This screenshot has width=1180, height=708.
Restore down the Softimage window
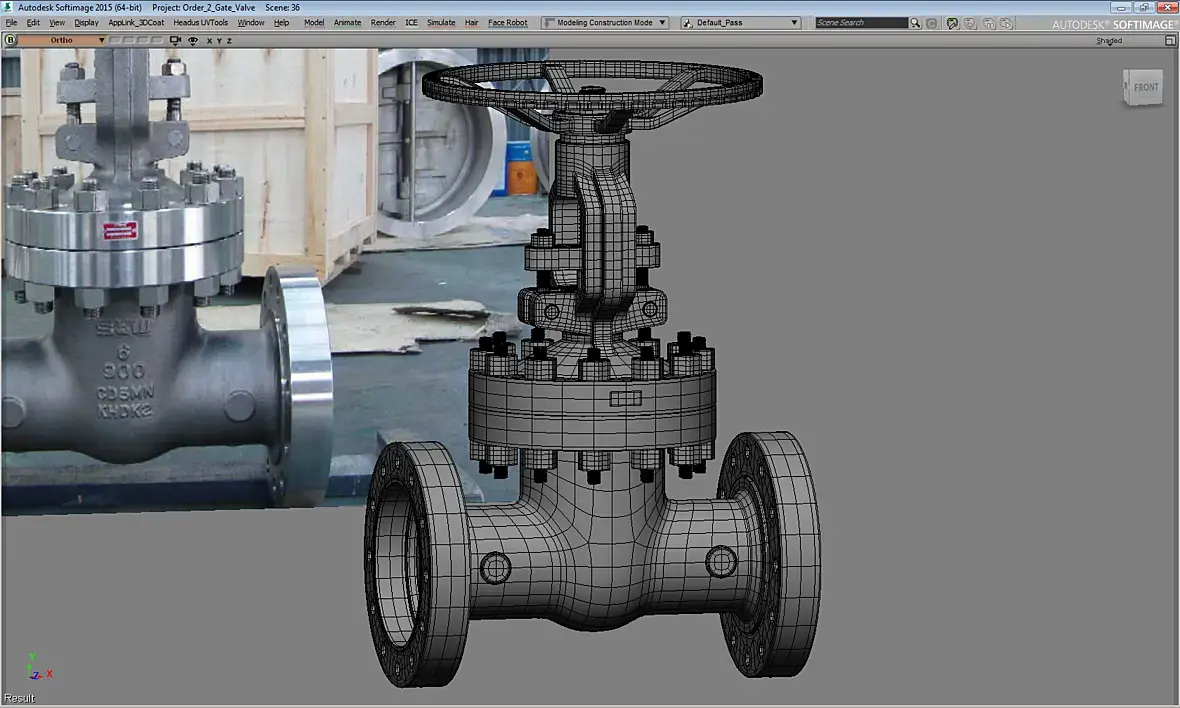pyautogui.click(x=1144, y=8)
